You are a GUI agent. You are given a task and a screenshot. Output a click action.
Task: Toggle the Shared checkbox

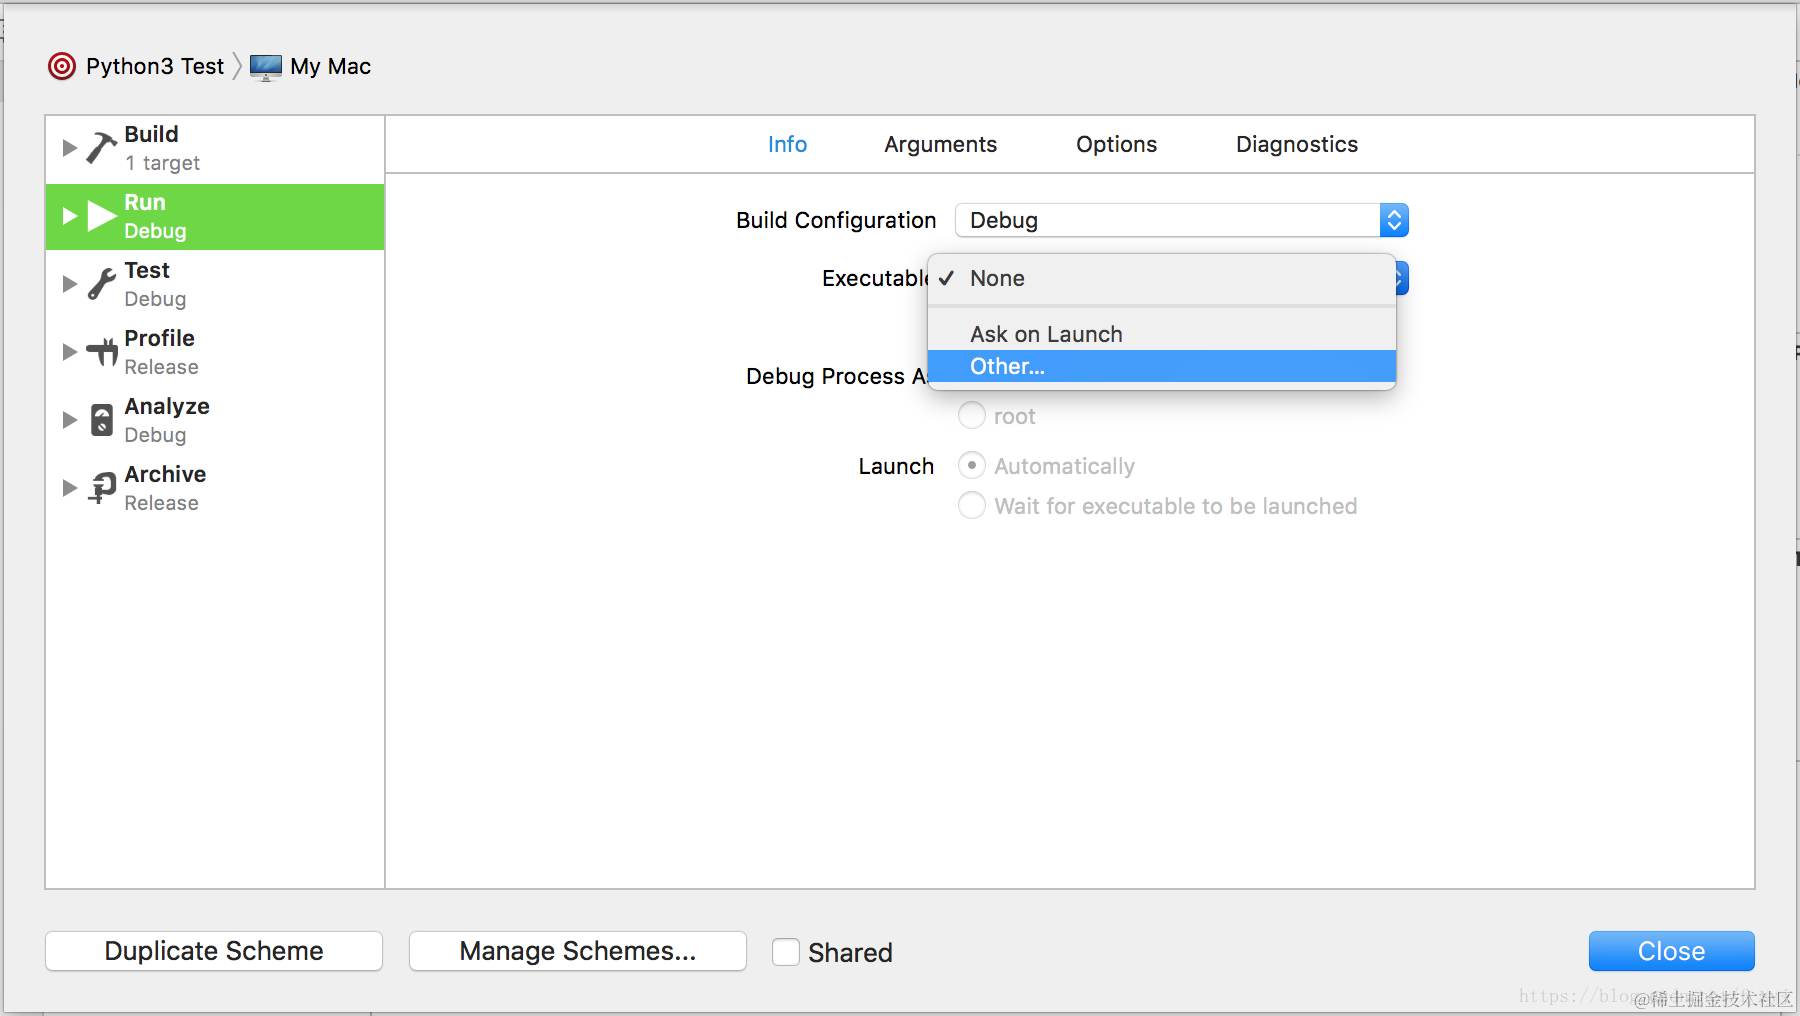click(786, 952)
